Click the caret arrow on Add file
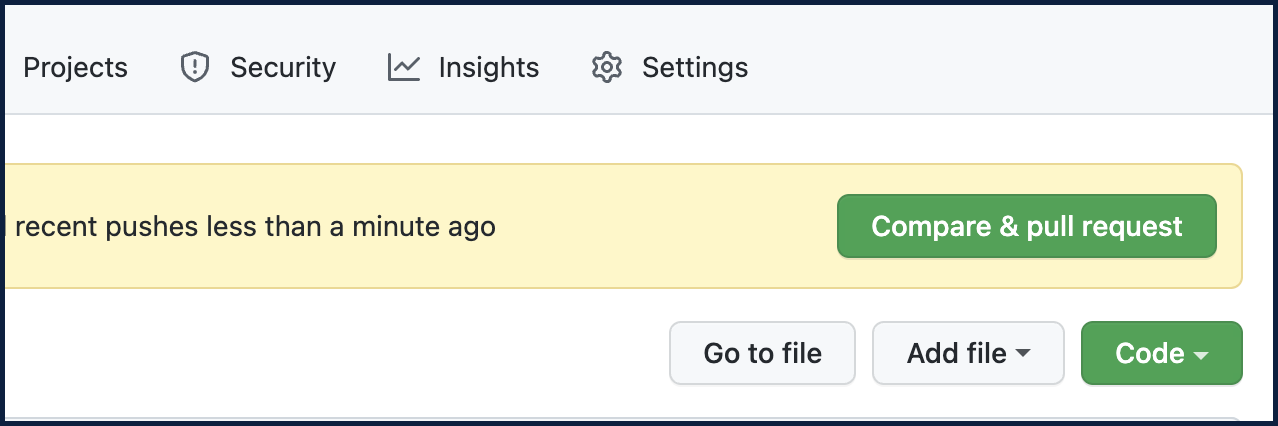 (1023, 354)
